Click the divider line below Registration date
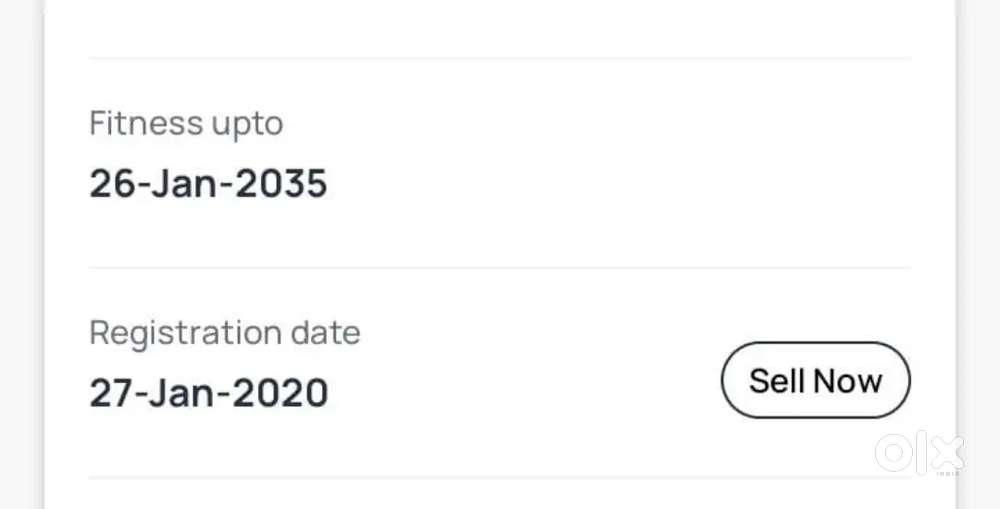The image size is (1000, 509). tap(500, 477)
